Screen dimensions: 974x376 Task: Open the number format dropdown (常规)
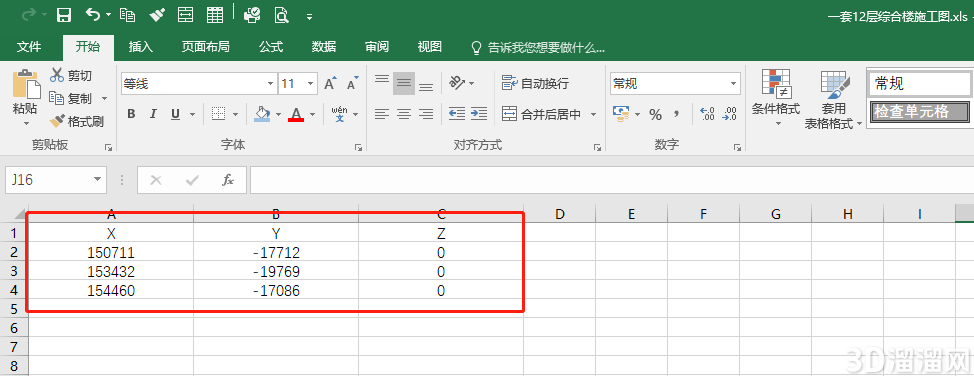click(734, 83)
